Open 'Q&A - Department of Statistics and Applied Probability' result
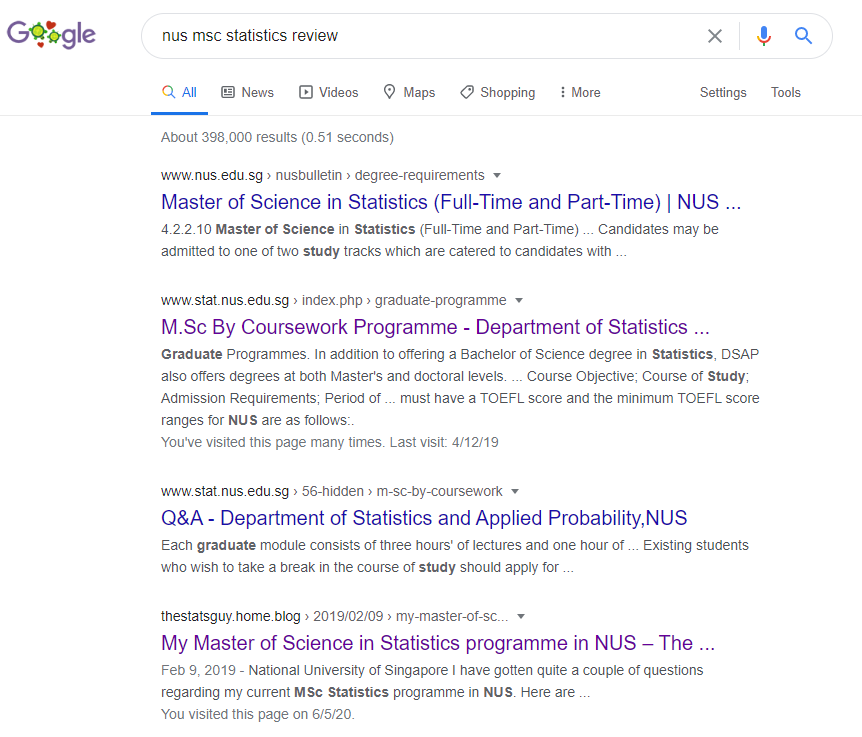This screenshot has height=737, width=862. pos(424,518)
